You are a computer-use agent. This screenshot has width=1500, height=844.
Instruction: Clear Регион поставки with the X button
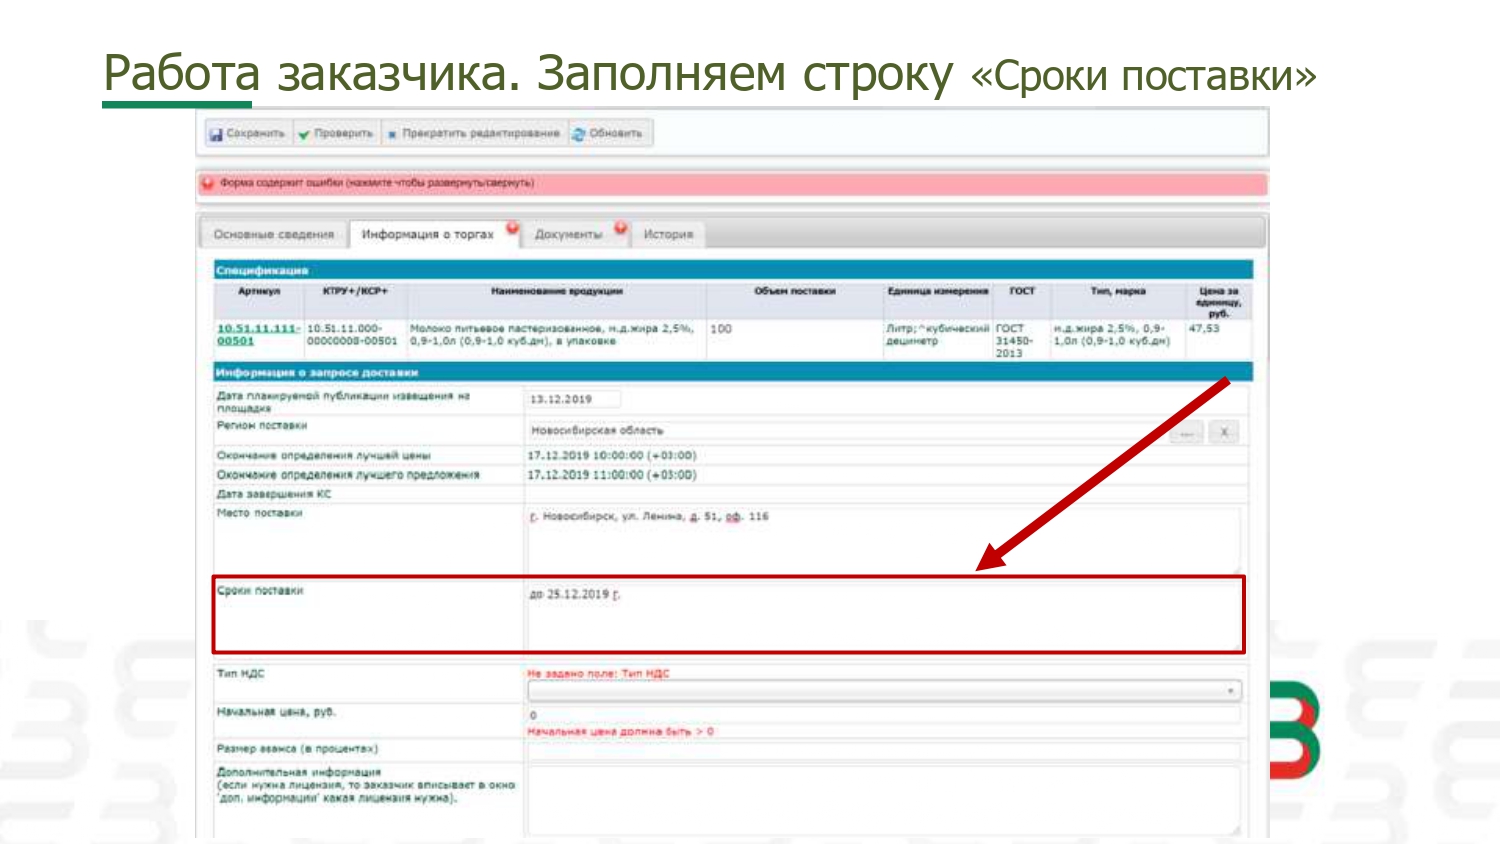[1223, 432]
